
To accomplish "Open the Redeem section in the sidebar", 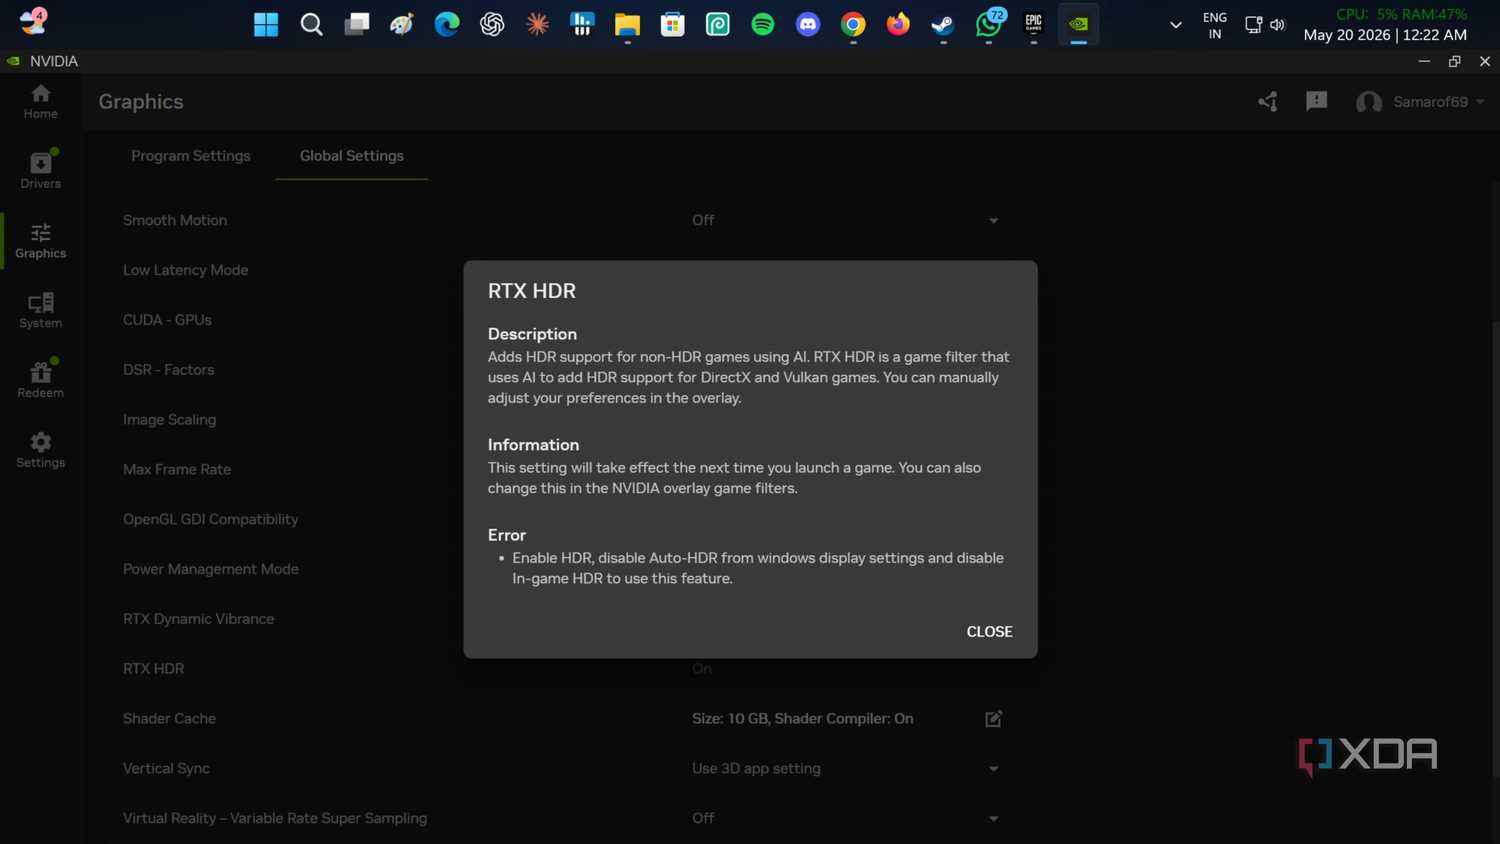I will [41, 380].
